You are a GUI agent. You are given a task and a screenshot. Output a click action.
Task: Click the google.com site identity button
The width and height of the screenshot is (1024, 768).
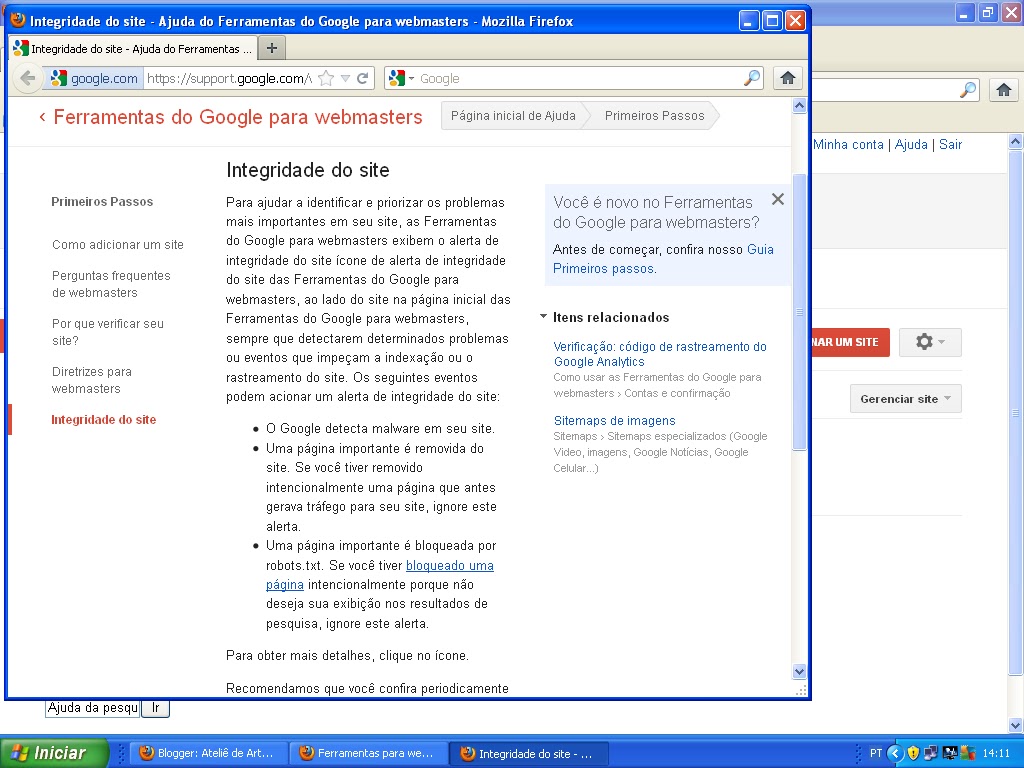[94, 78]
